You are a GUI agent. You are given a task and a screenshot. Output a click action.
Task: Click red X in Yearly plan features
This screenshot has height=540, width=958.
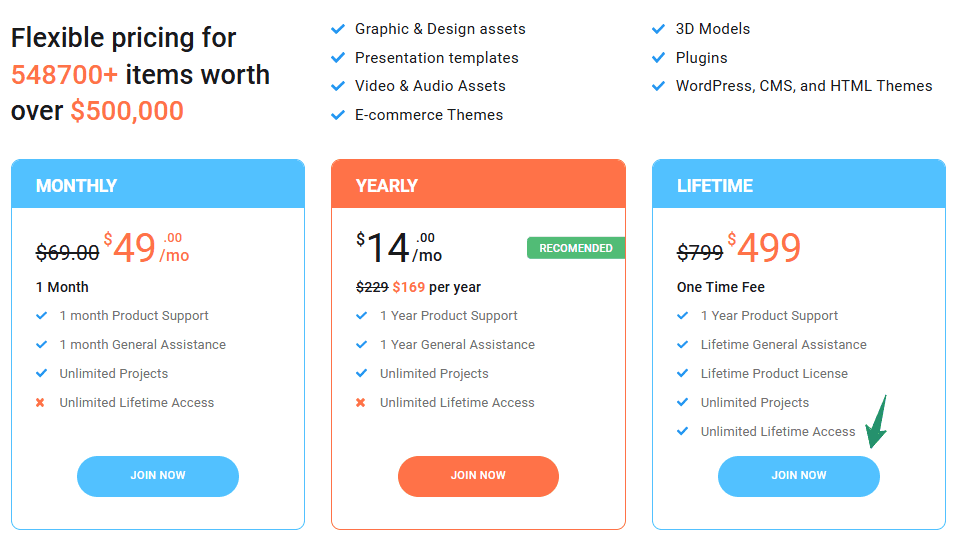[x=361, y=403]
